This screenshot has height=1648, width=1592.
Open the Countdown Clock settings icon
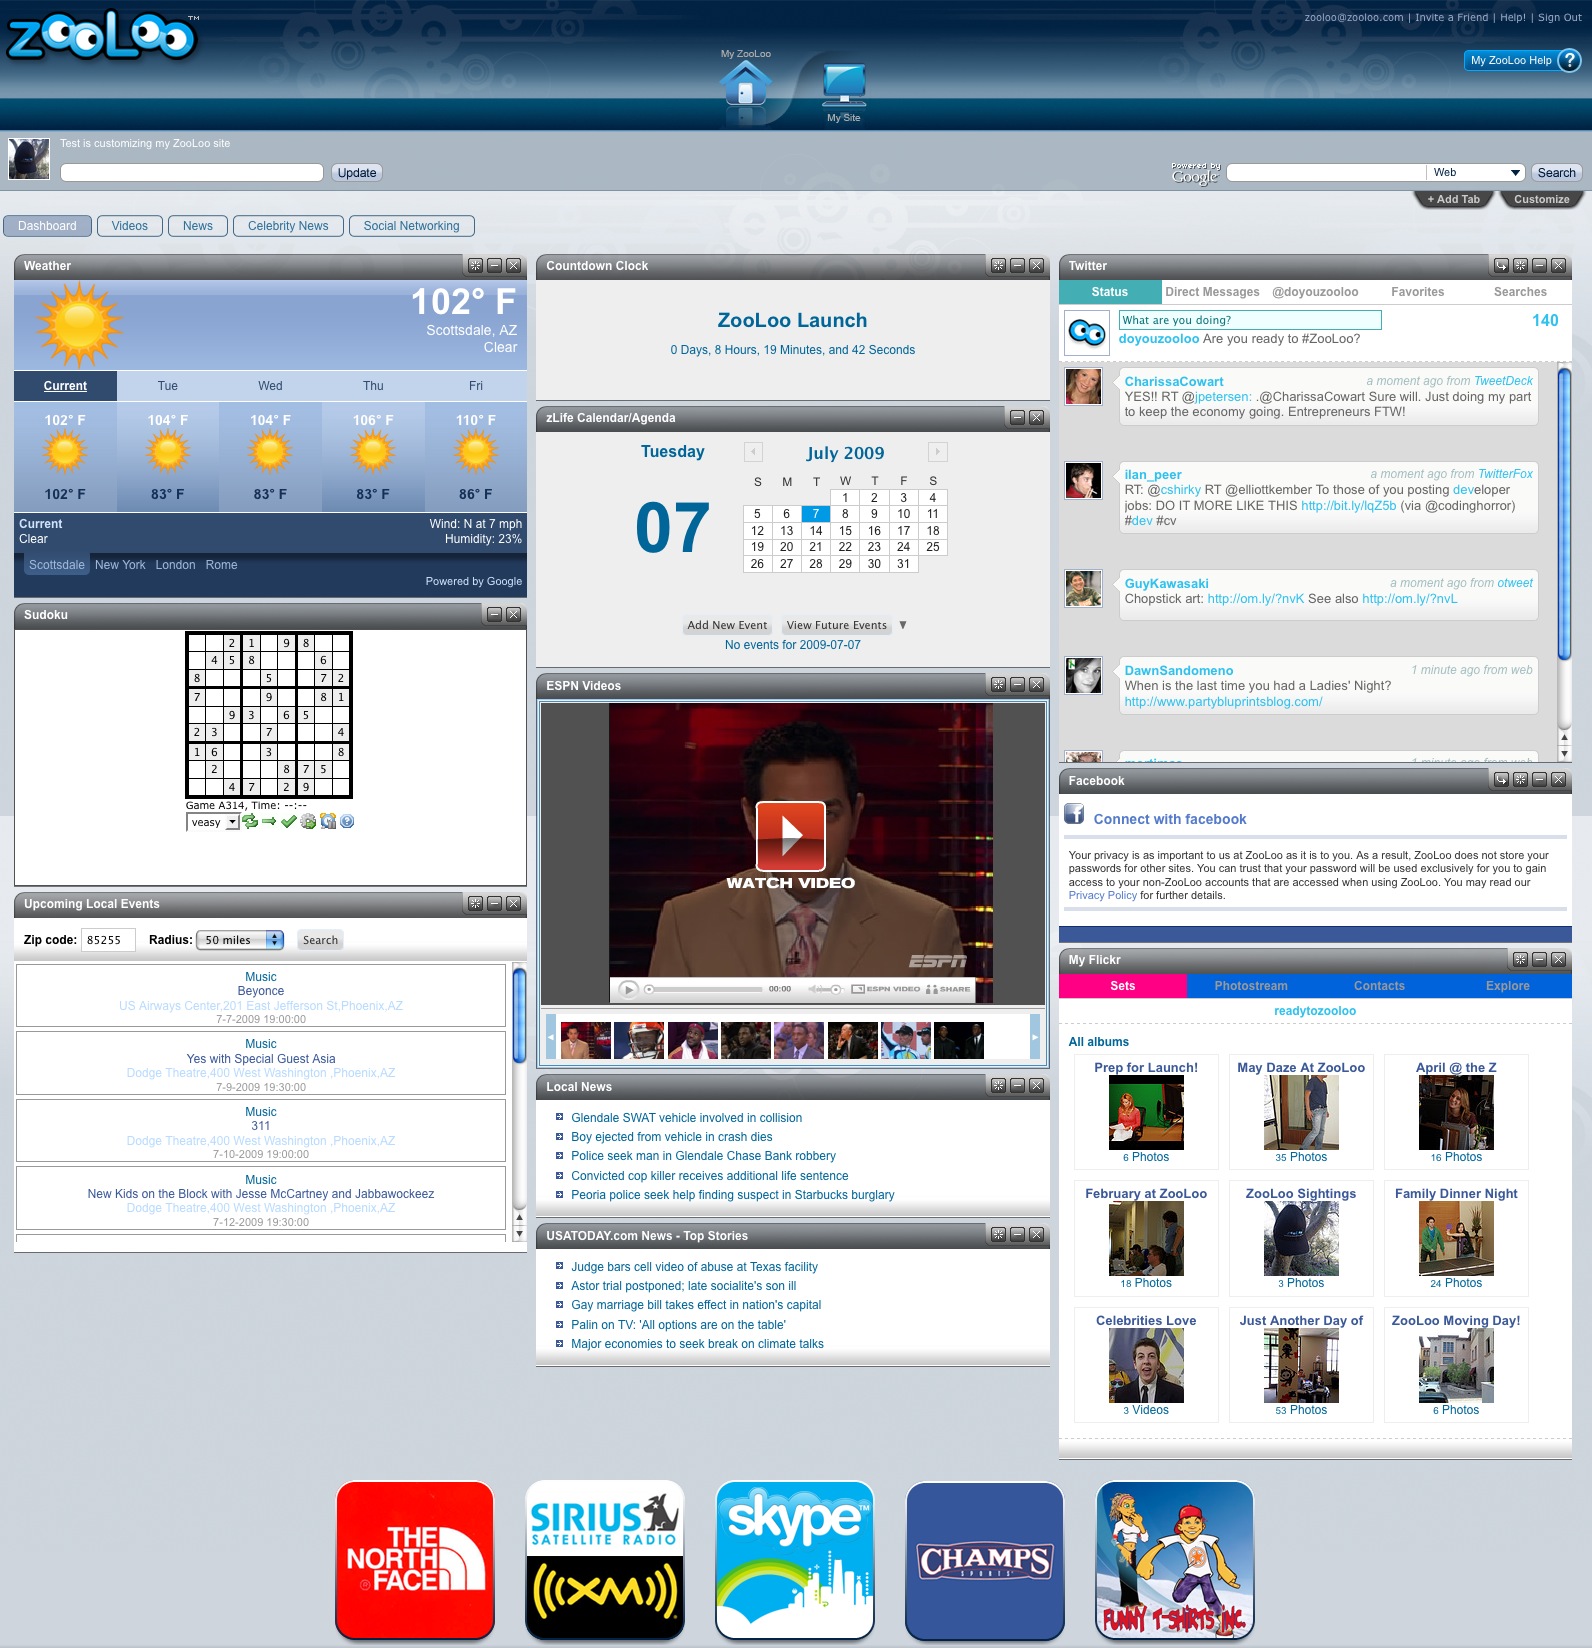click(998, 266)
